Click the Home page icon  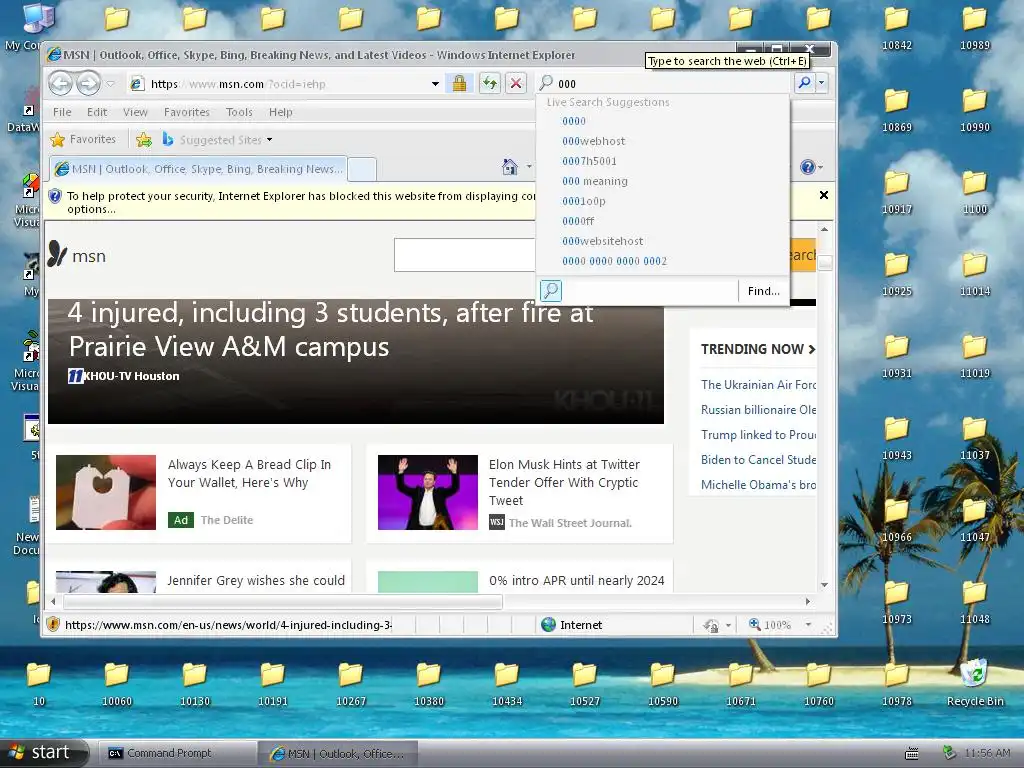[x=509, y=167]
